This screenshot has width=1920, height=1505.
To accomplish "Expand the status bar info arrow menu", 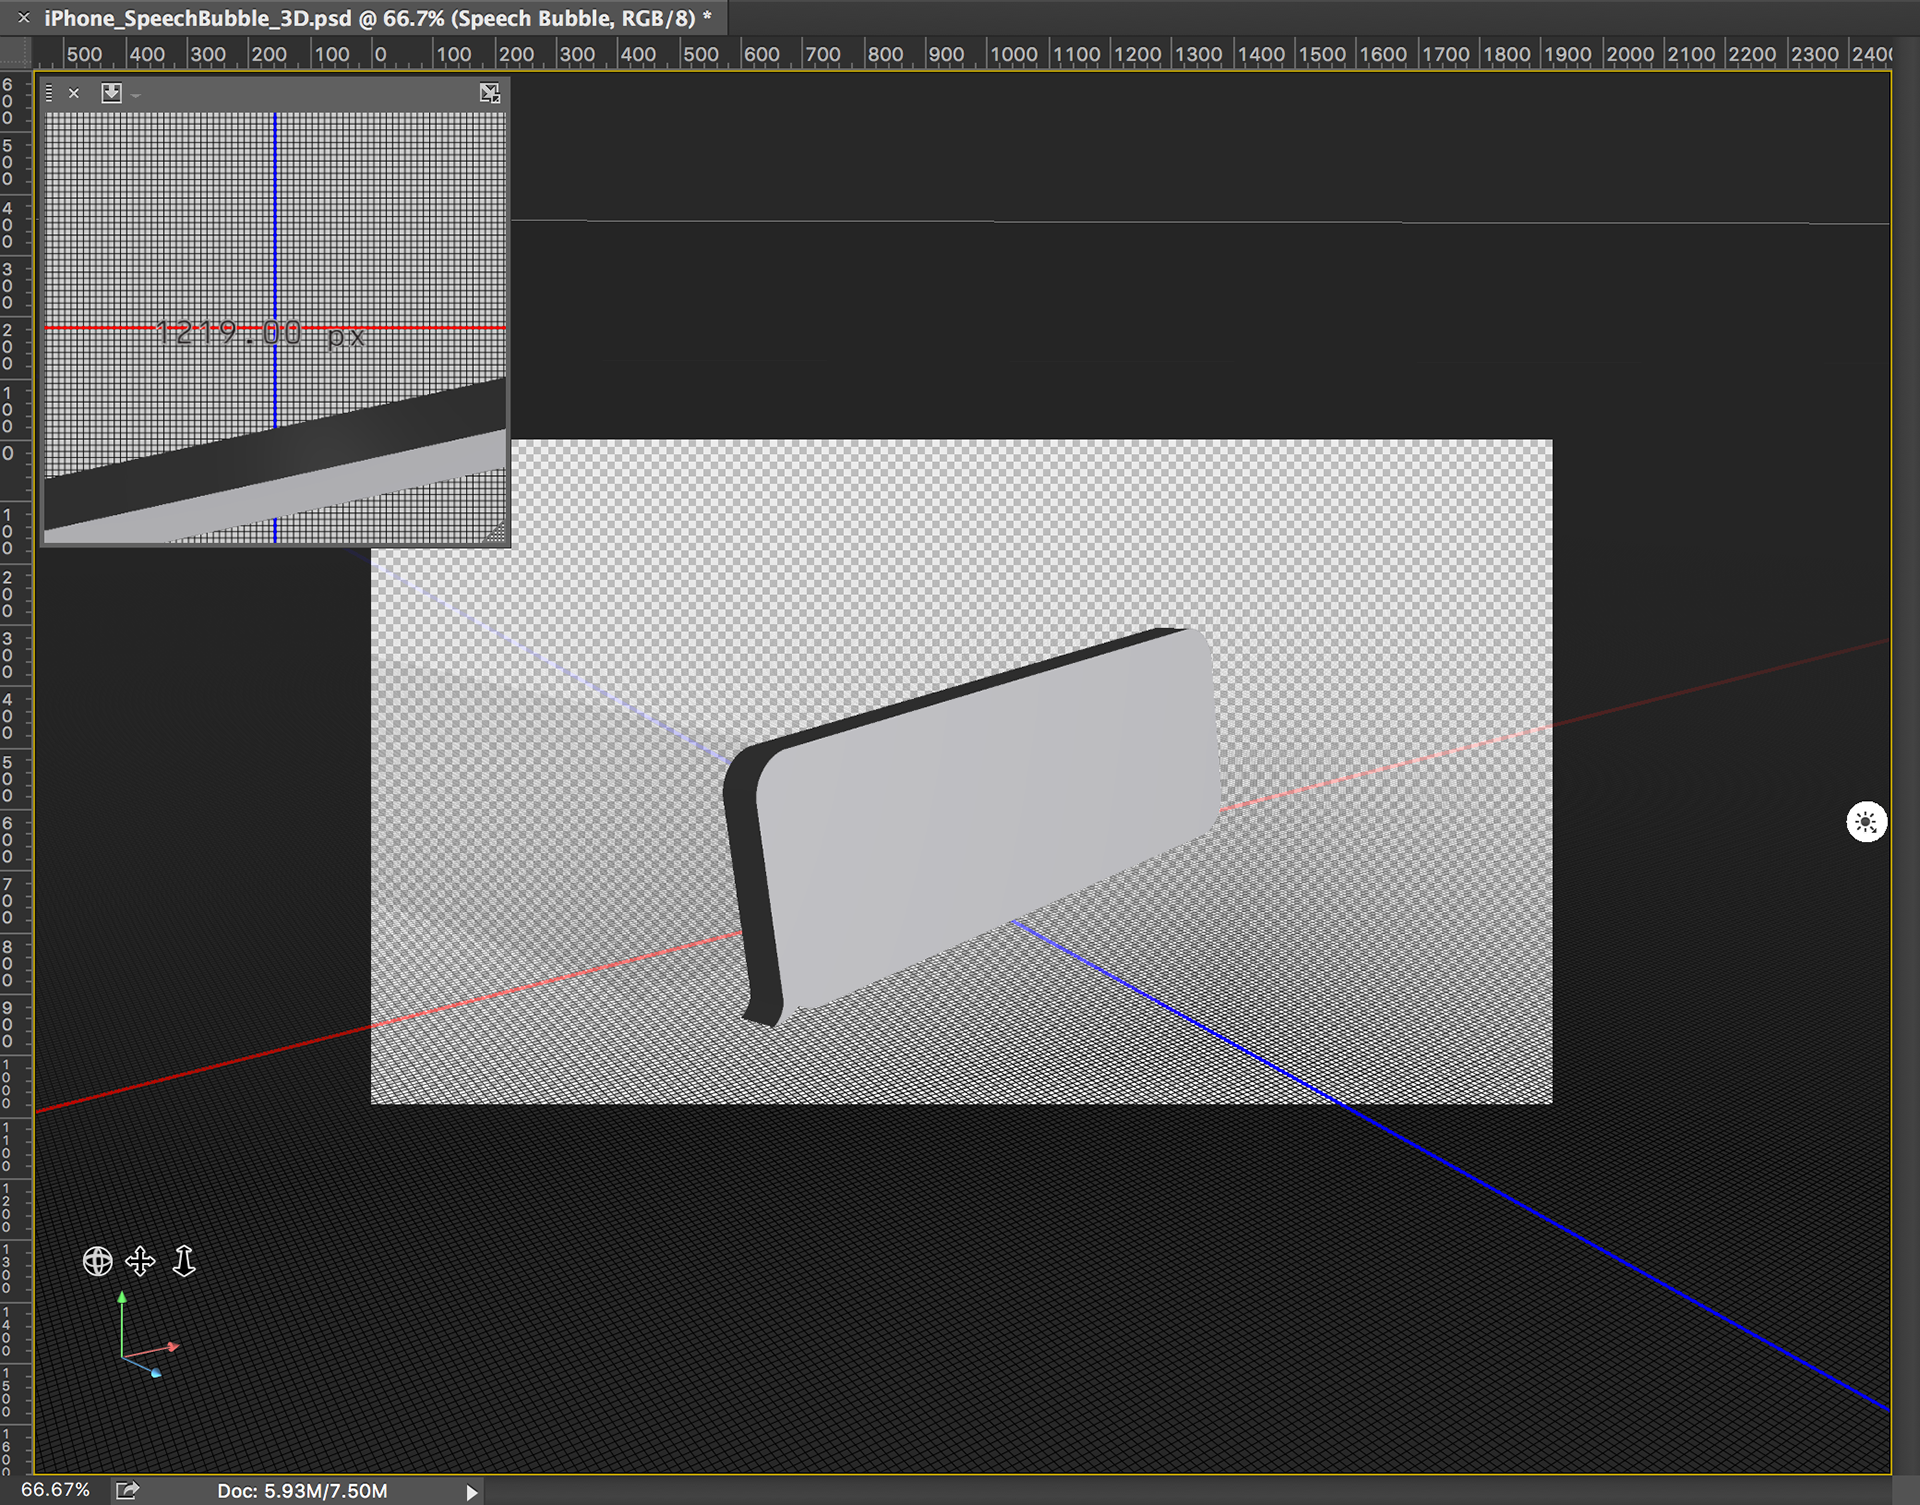I will (x=471, y=1491).
